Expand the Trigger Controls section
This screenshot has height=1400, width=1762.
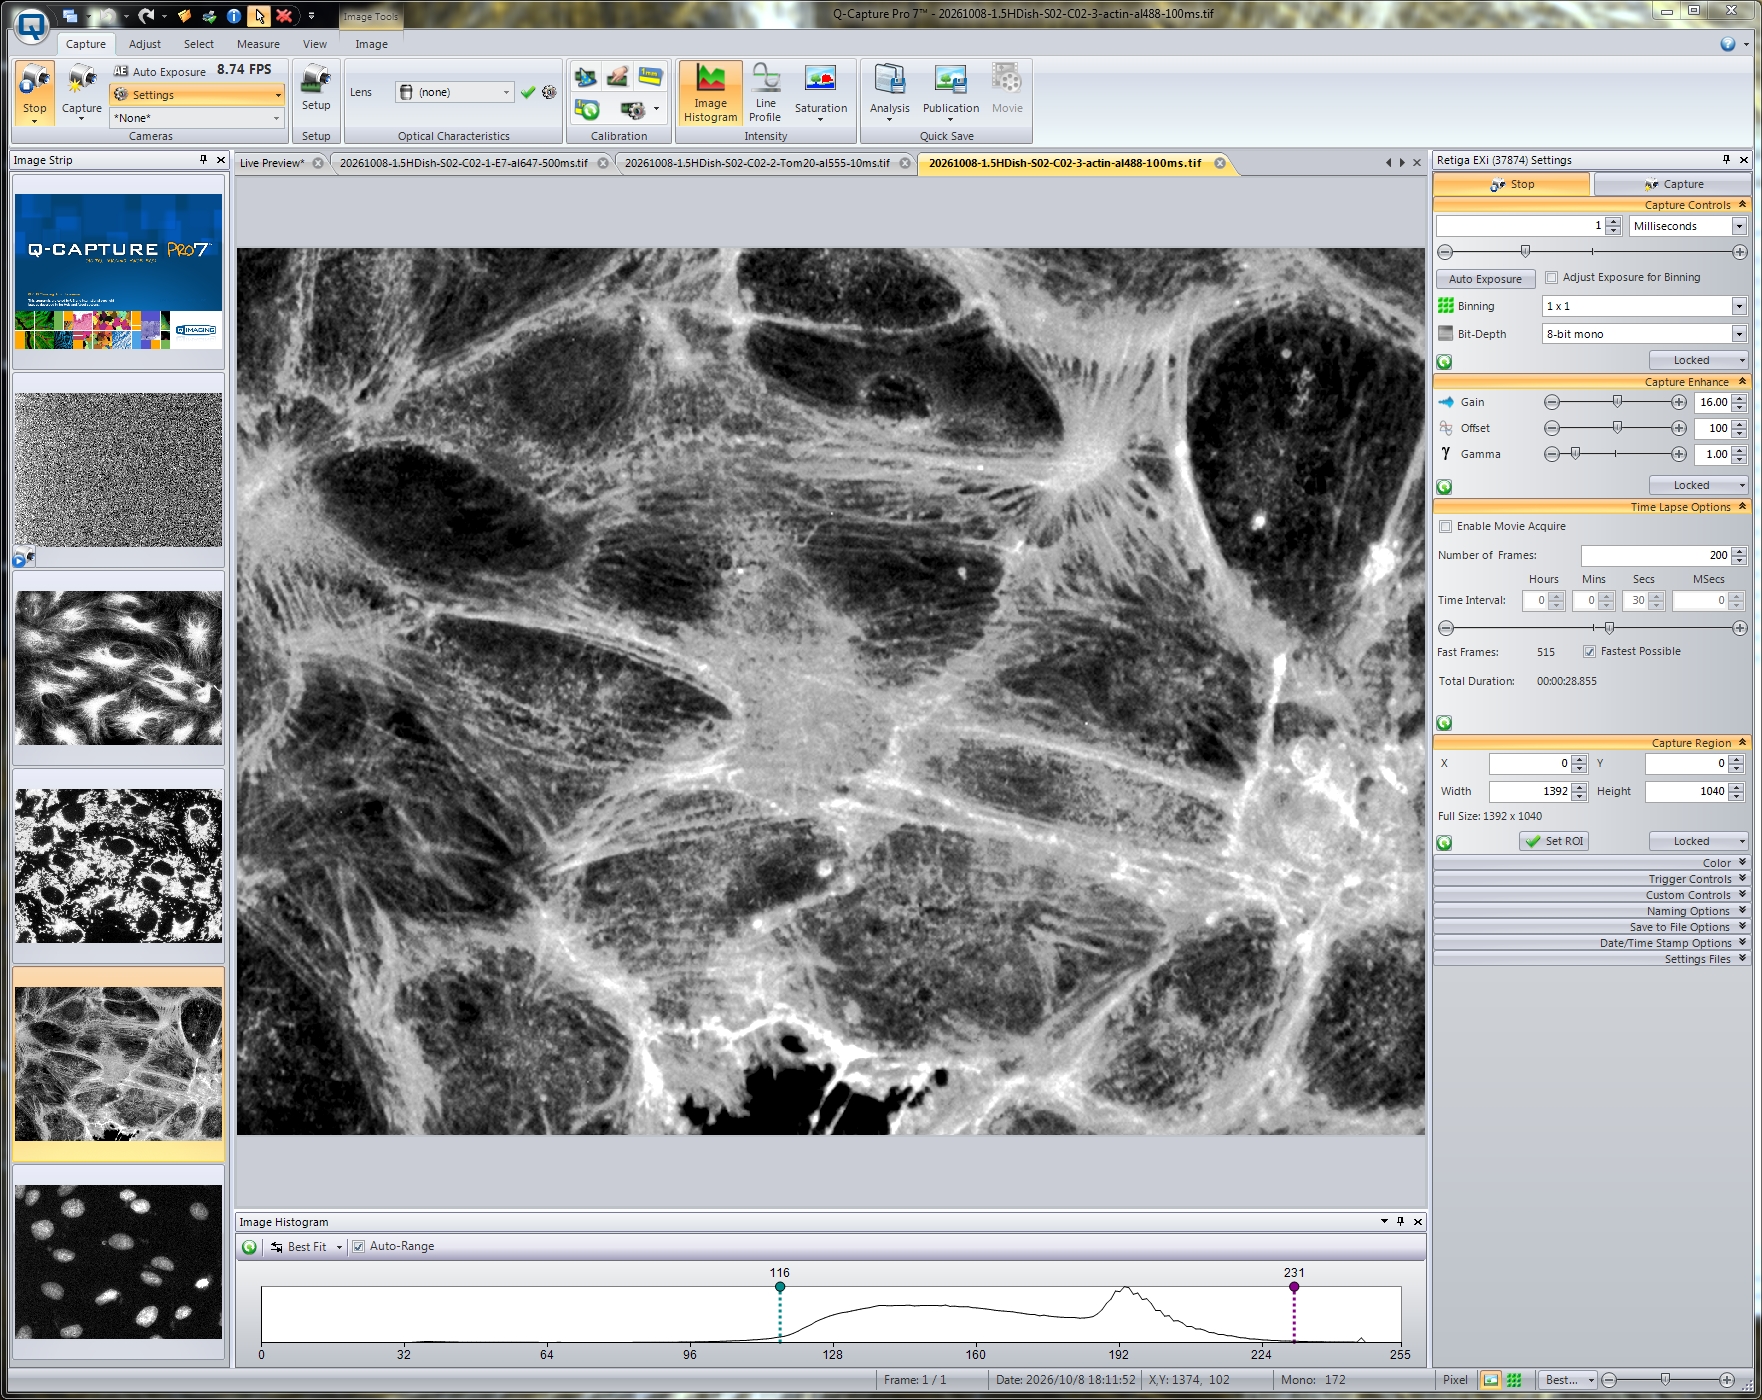click(x=1590, y=879)
